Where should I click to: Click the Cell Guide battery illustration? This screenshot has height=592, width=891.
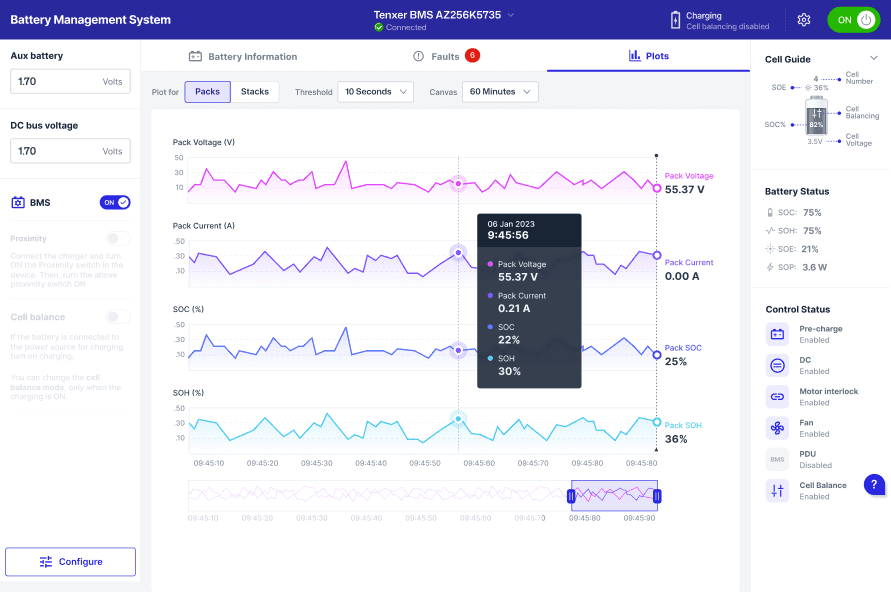point(817,115)
